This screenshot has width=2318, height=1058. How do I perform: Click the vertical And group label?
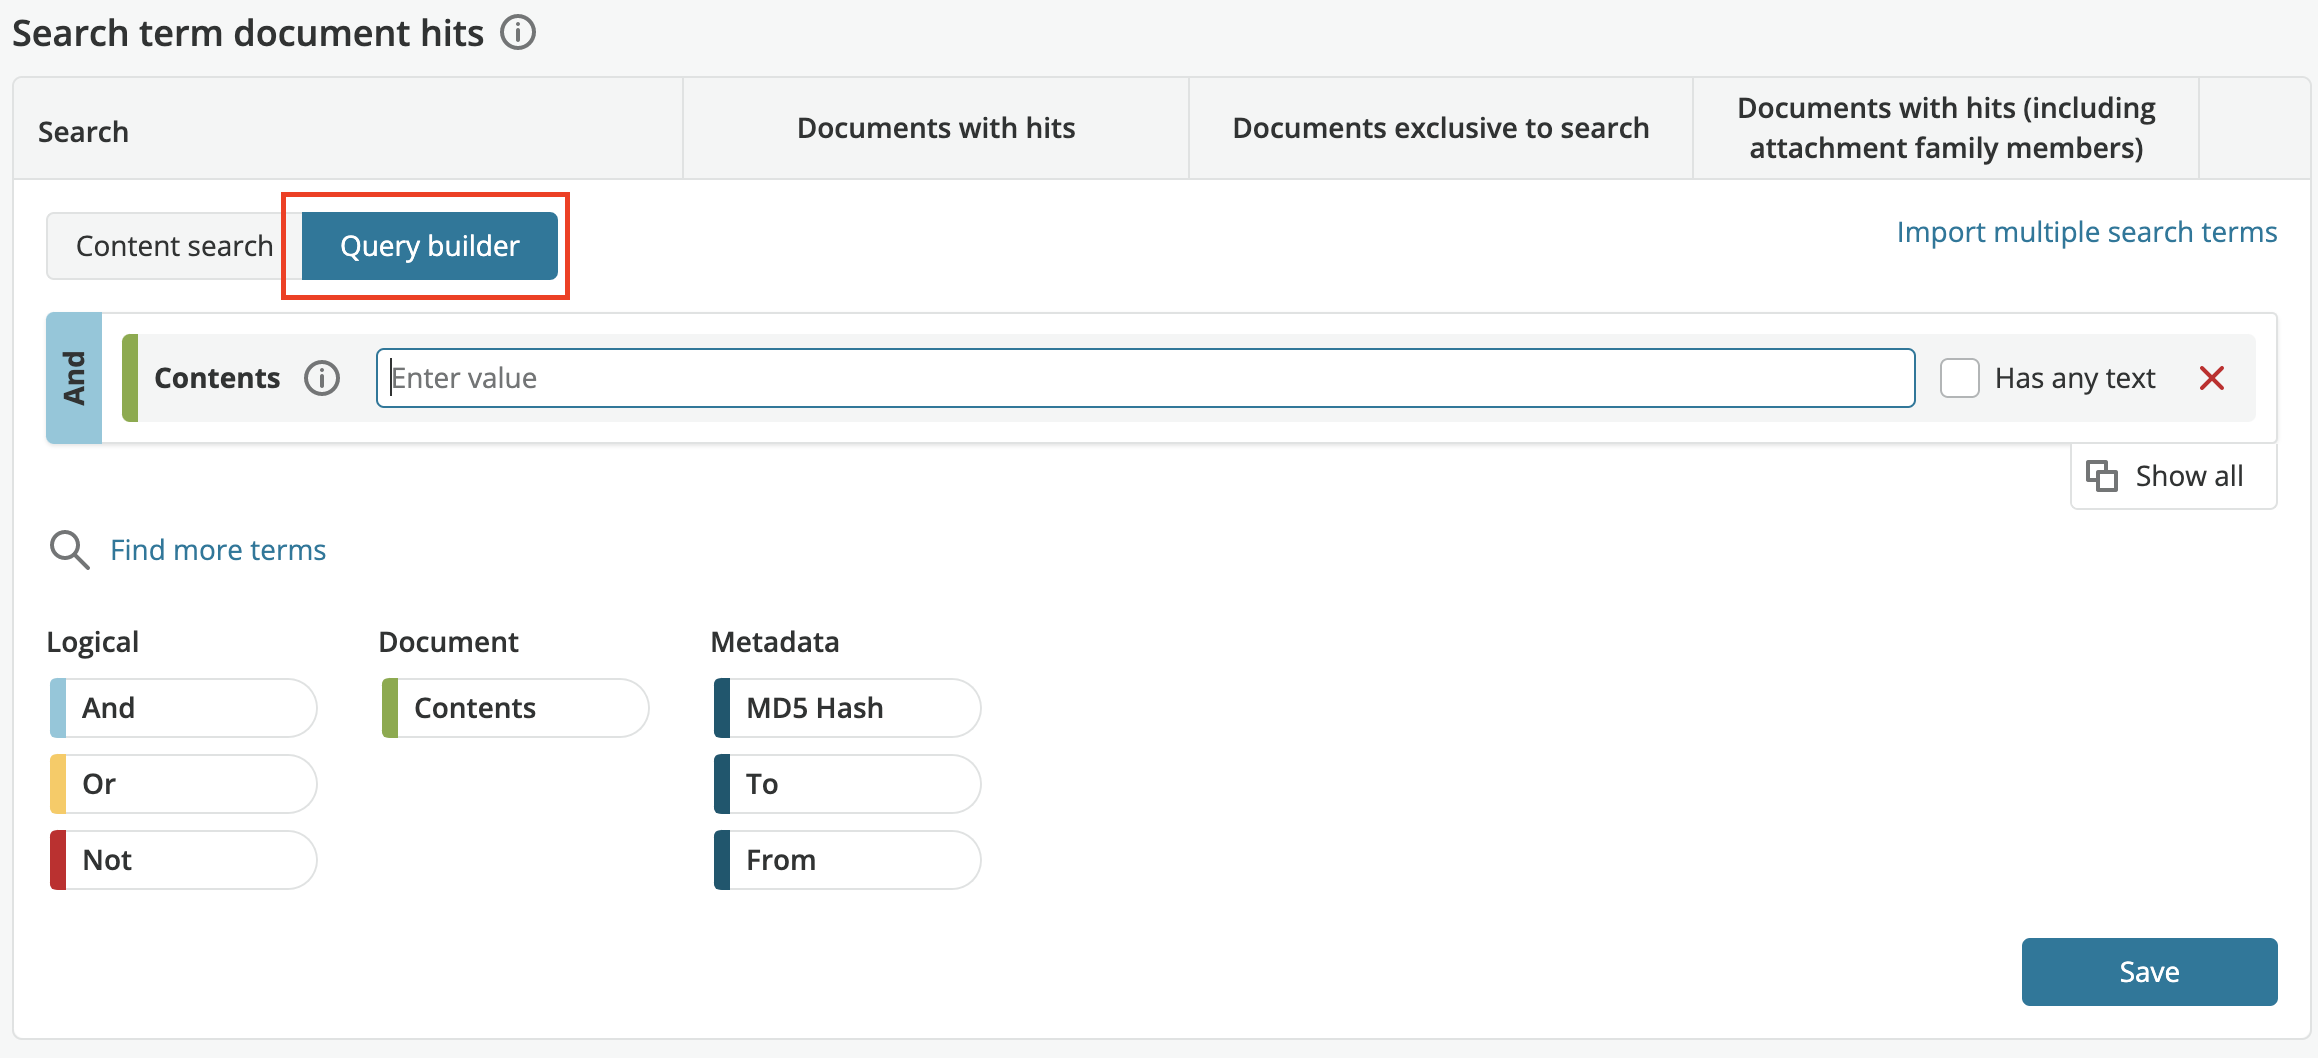tap(74, 378)
